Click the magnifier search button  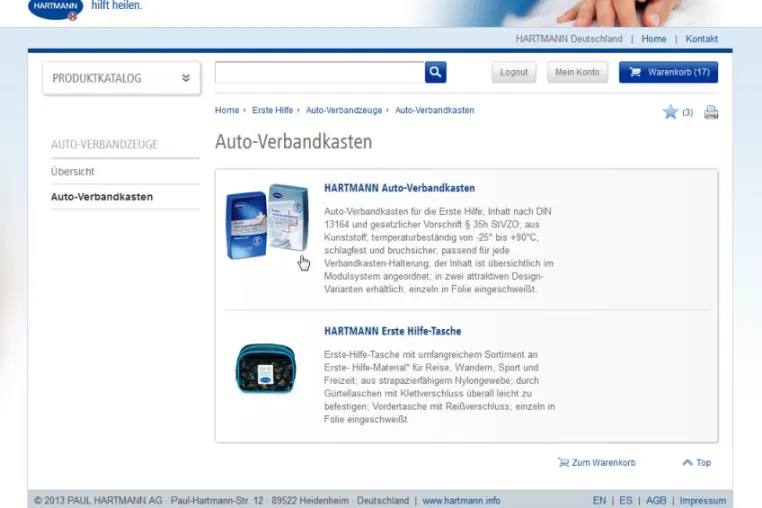pyautogui.click(x=435, y=72)
